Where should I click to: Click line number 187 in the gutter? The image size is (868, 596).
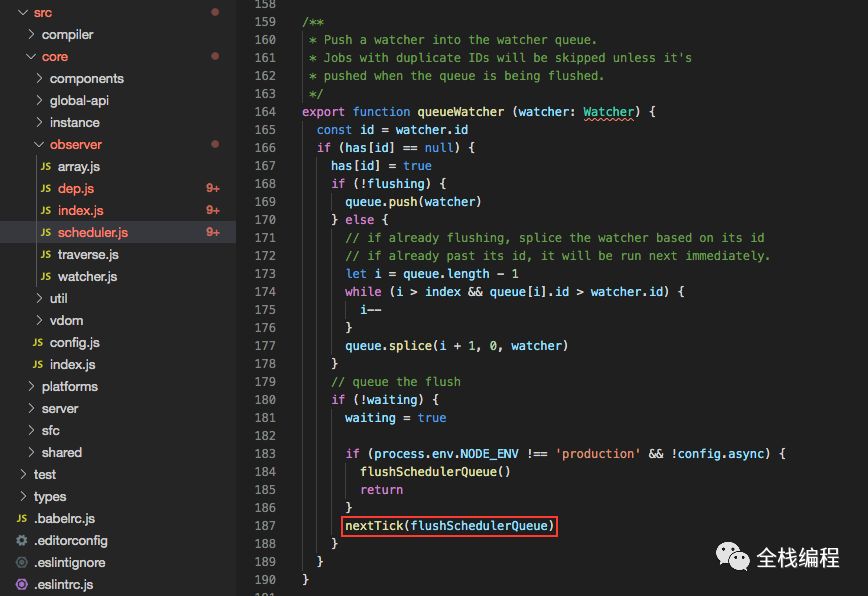[265, 525]
